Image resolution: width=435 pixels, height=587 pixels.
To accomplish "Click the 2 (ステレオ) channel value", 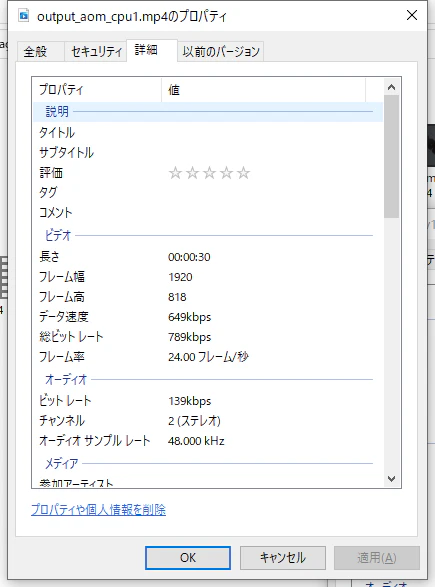I will coord(194,421).
